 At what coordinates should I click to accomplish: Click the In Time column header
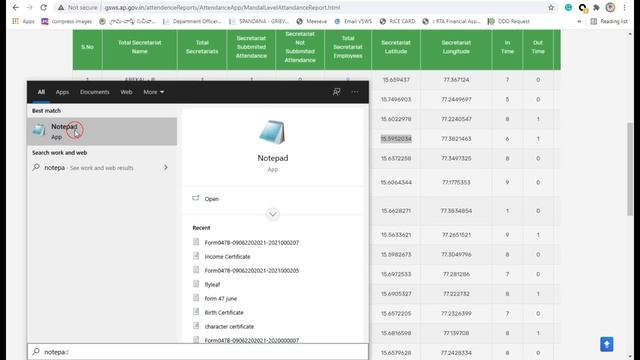(507, 47)
